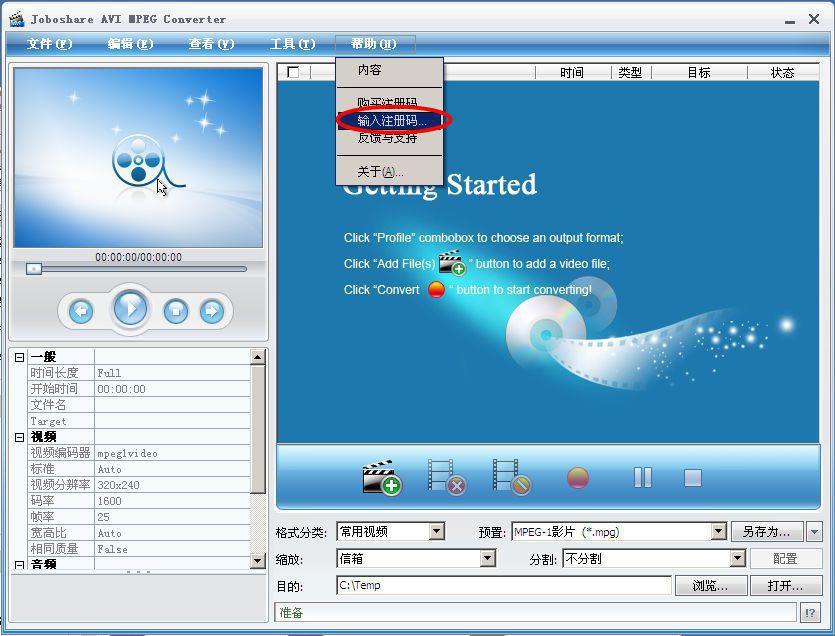Click the 另存为... button

[x=767, y=532]
